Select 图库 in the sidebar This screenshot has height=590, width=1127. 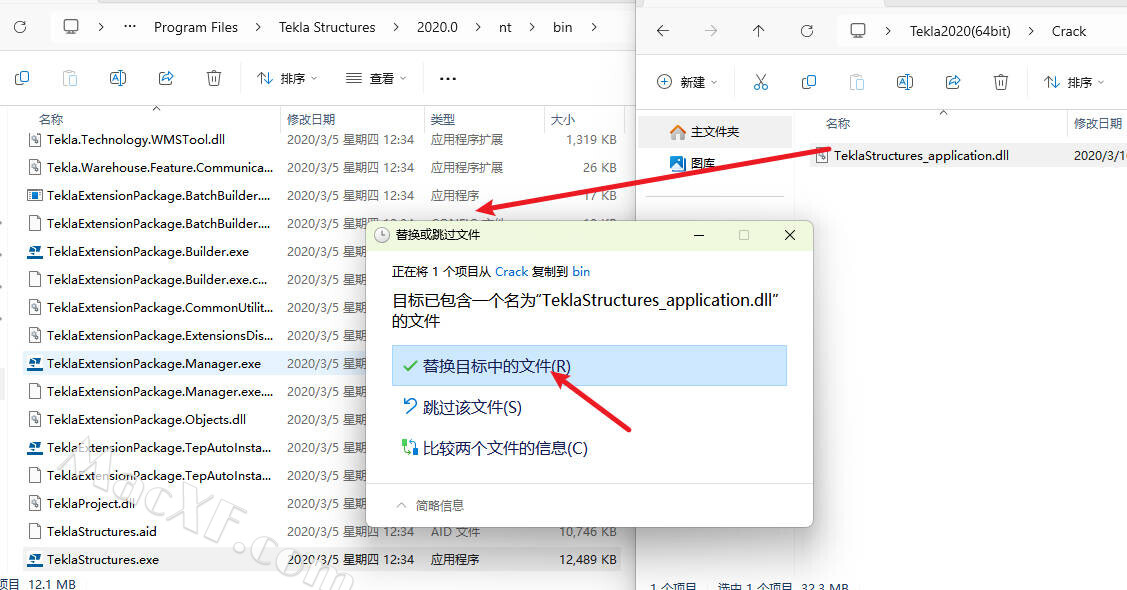tap(702, 163)
